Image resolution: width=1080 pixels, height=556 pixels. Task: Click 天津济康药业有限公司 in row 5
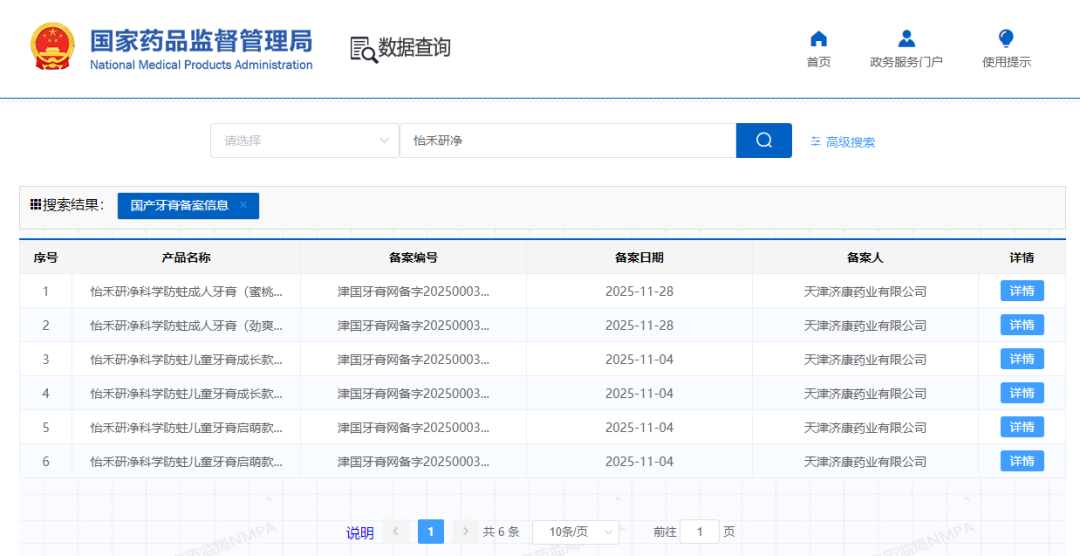pyautogui.click(x=865, y=428)
